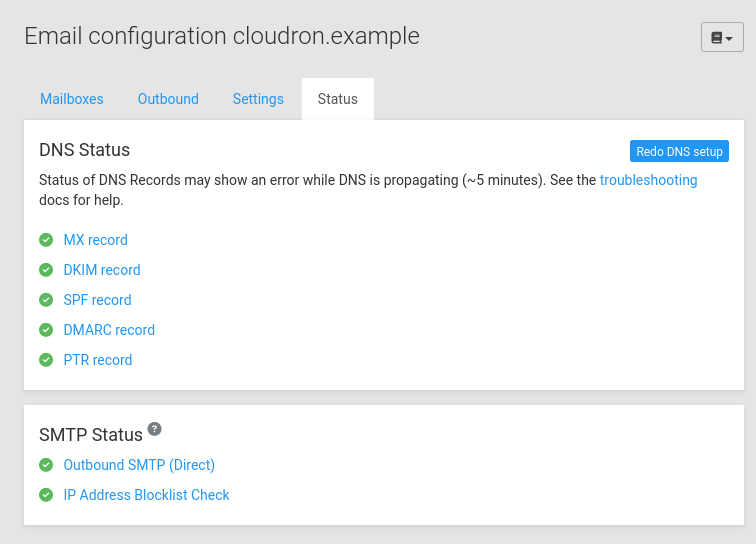
Task: Expand the SPF record details
Action: coord(97,300)
